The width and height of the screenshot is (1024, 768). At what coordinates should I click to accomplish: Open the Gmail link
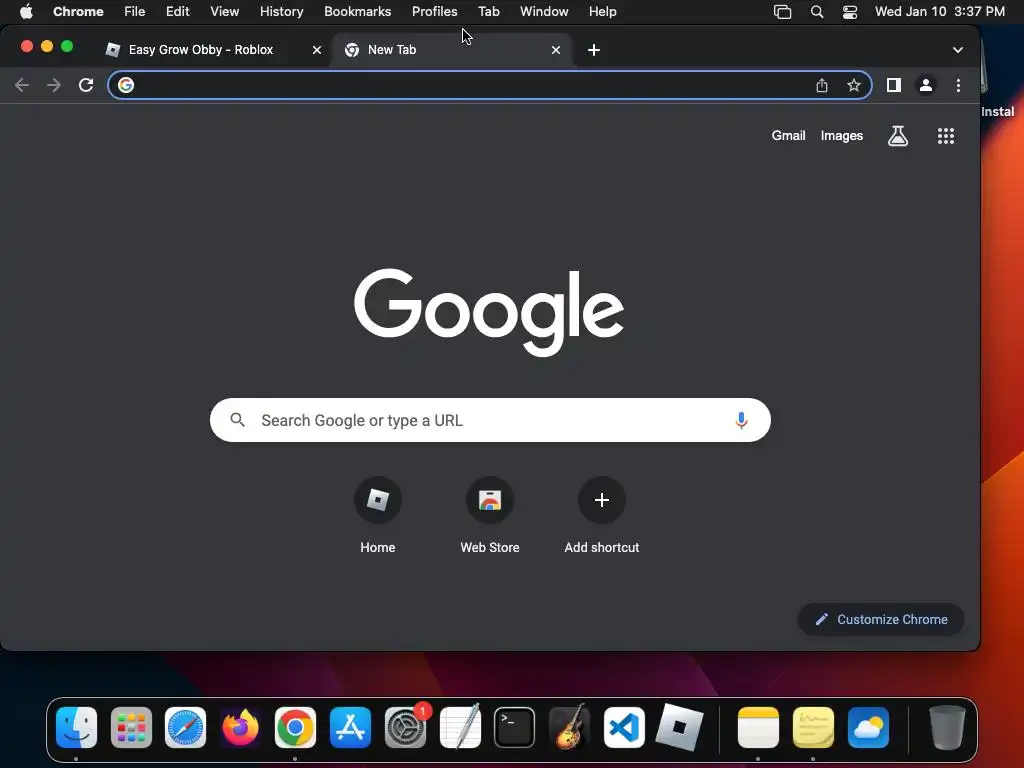[x=788, y=136]
